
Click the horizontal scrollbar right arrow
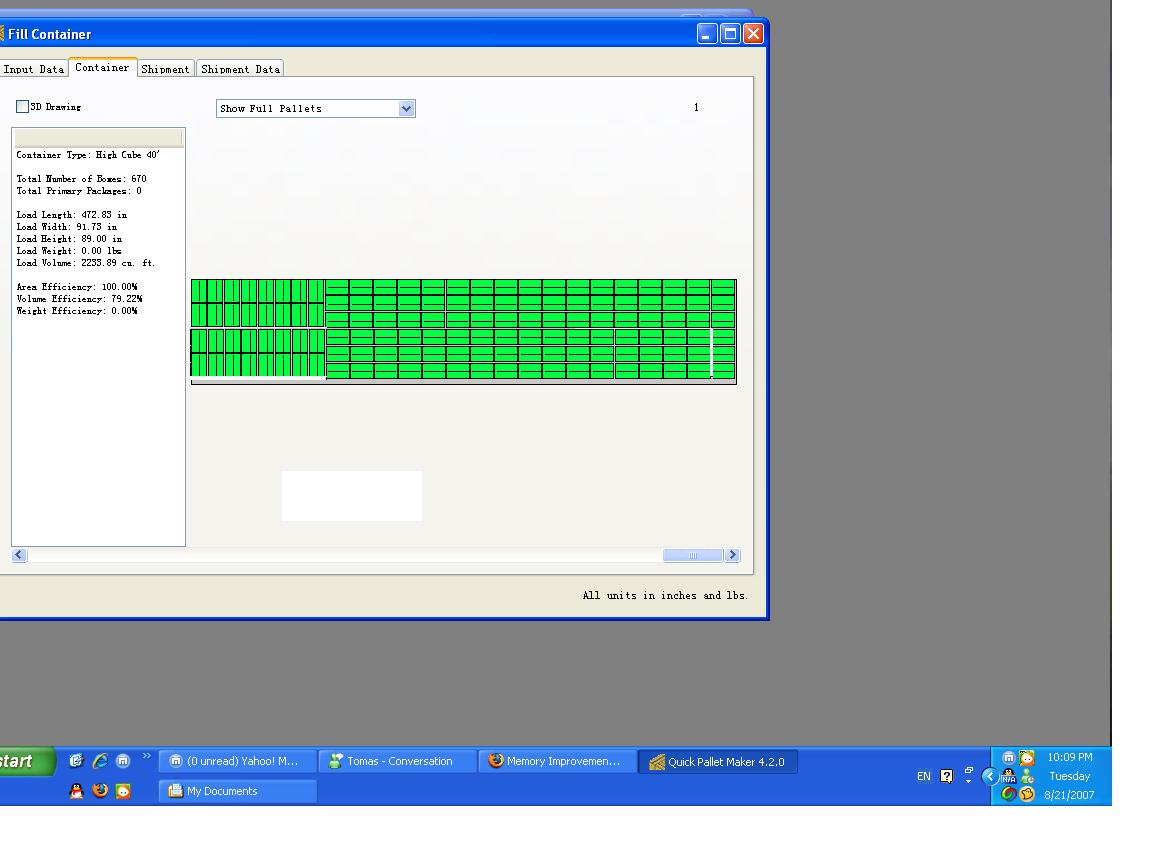[732, 555]
